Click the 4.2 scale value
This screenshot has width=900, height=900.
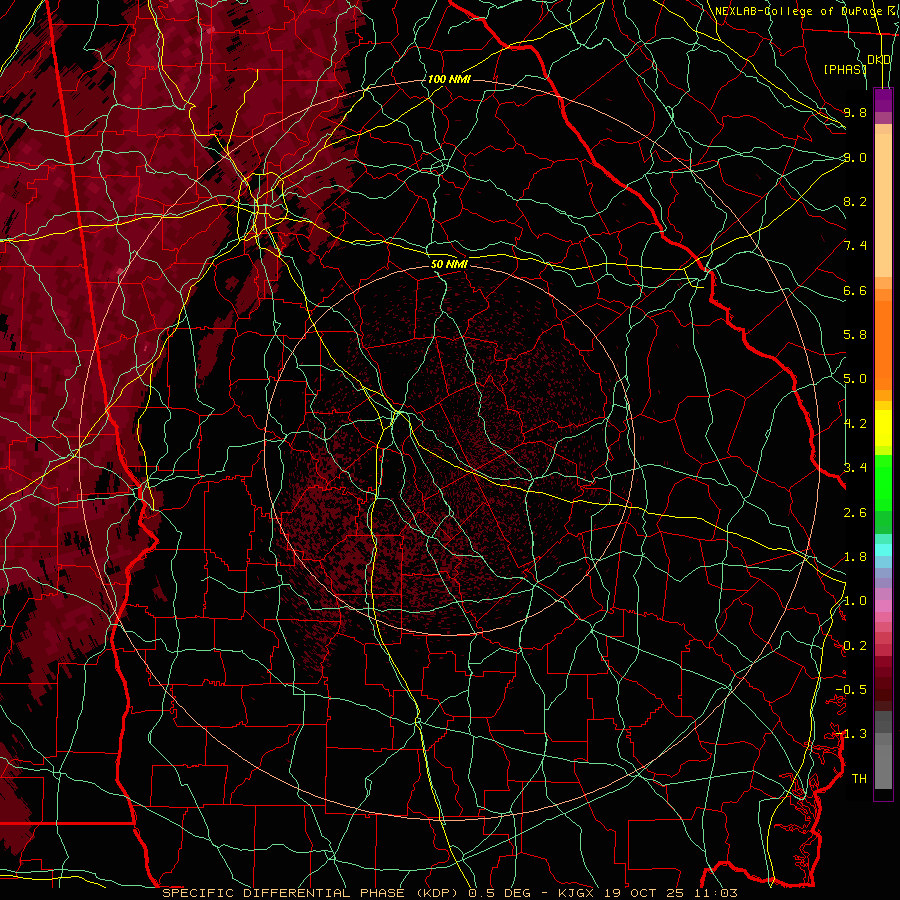pos(855,424)
